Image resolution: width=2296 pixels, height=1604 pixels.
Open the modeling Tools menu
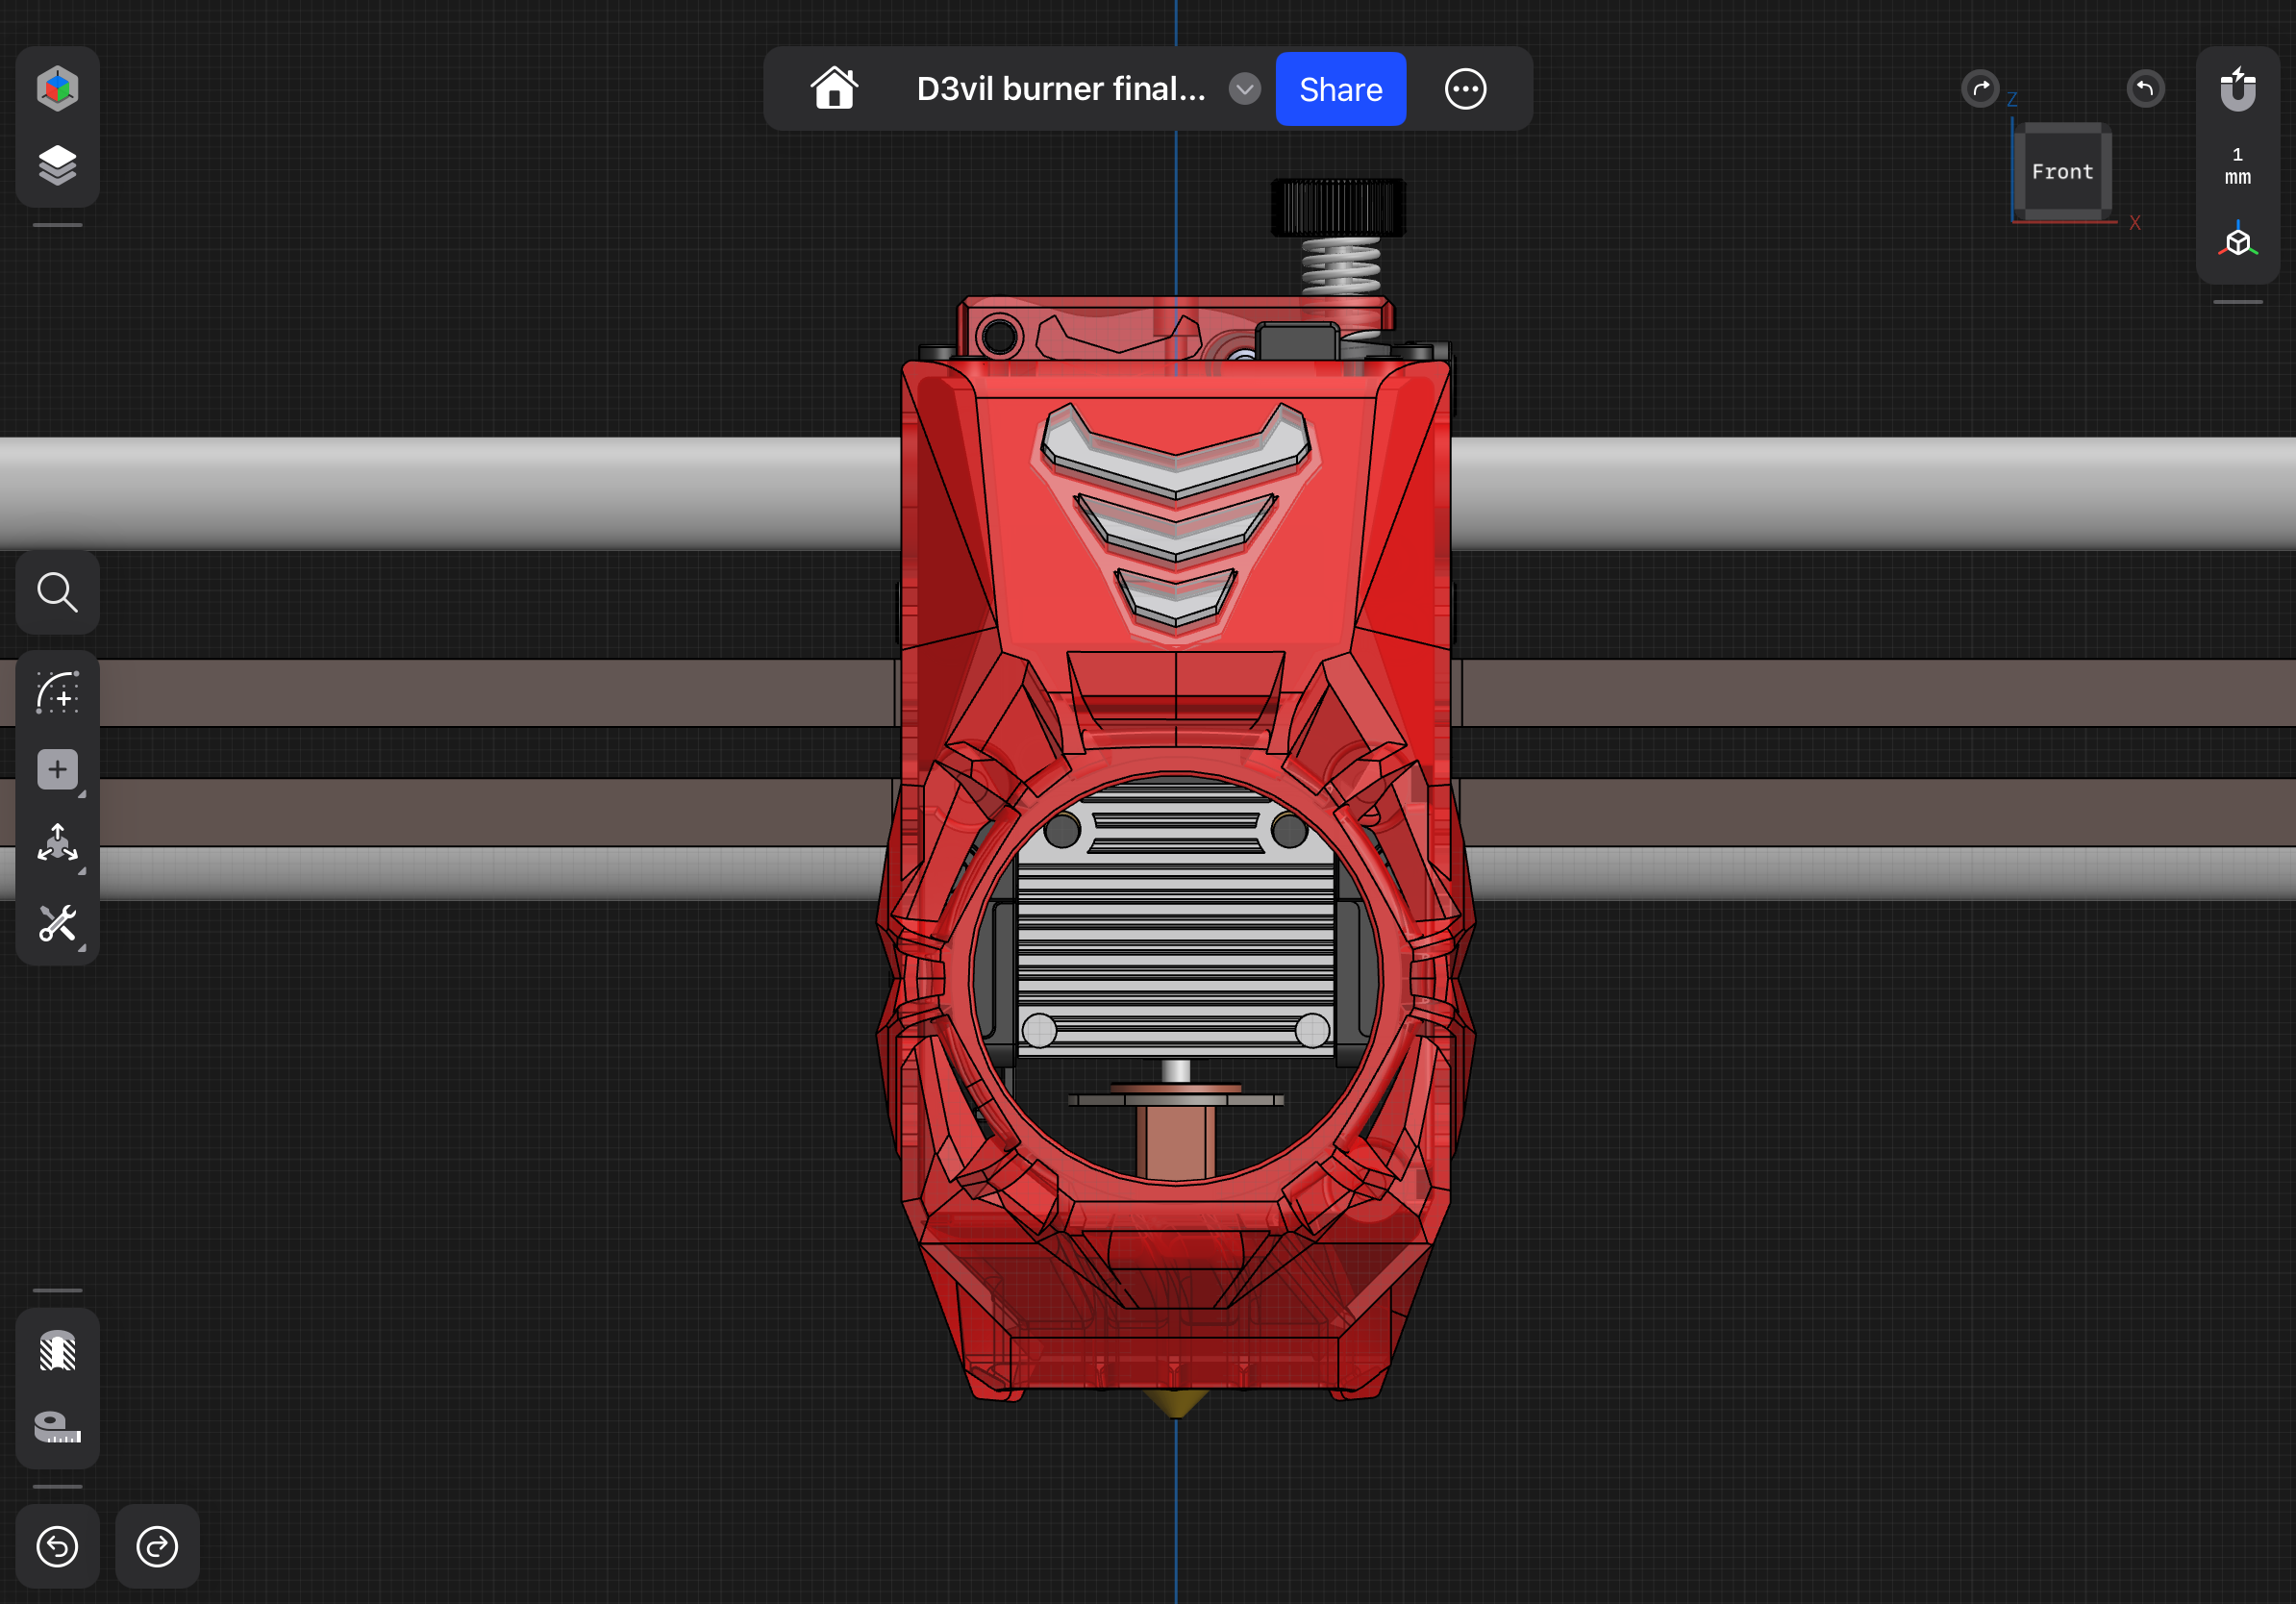(57, 923)
